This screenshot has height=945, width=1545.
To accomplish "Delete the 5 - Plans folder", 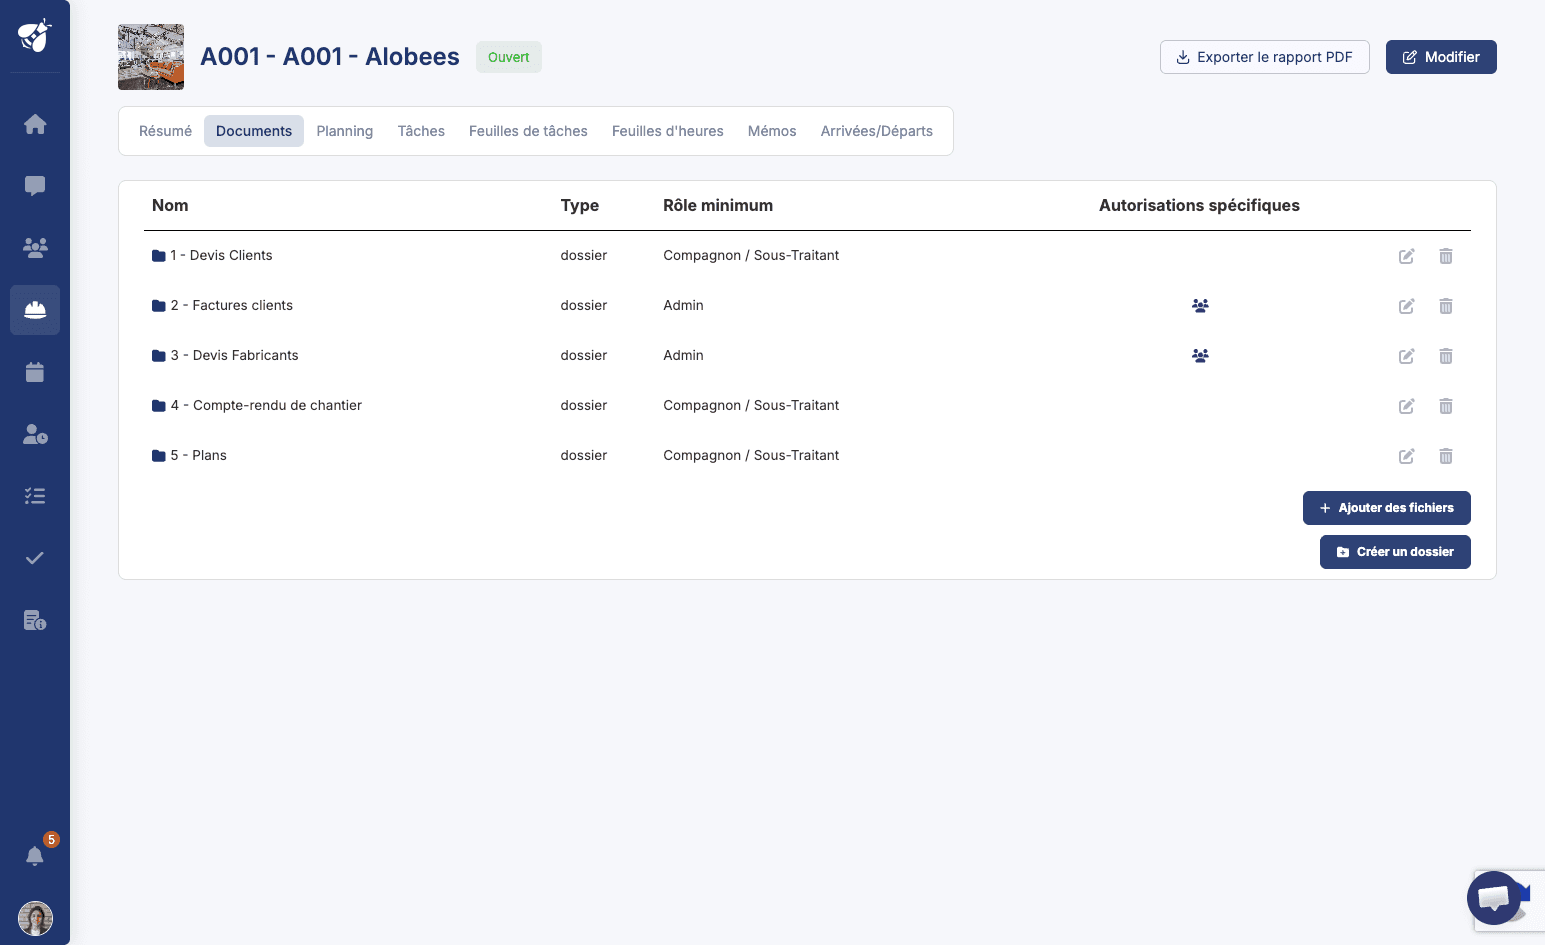I will click(x=1446, y=456).
